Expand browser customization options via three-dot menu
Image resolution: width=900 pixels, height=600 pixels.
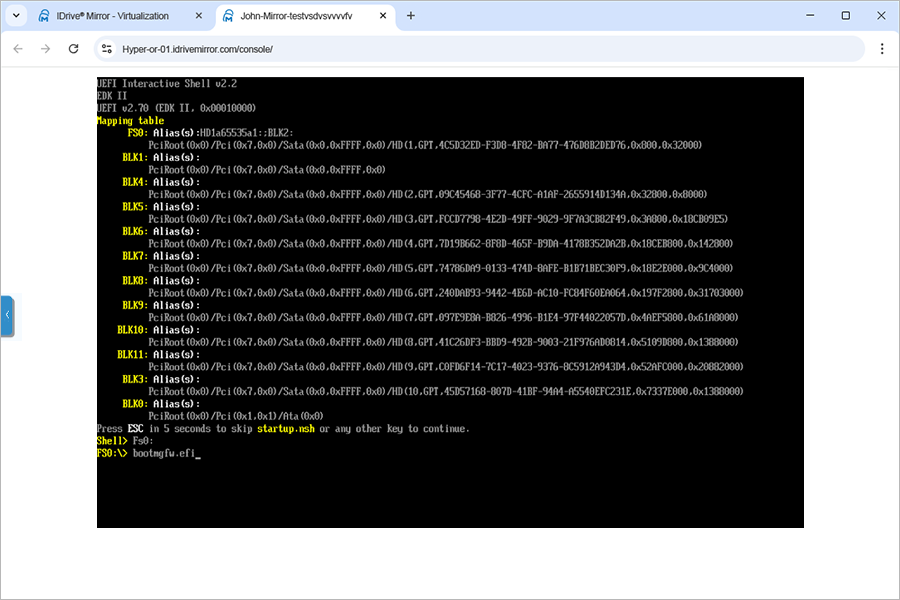[x=882, y=48]
